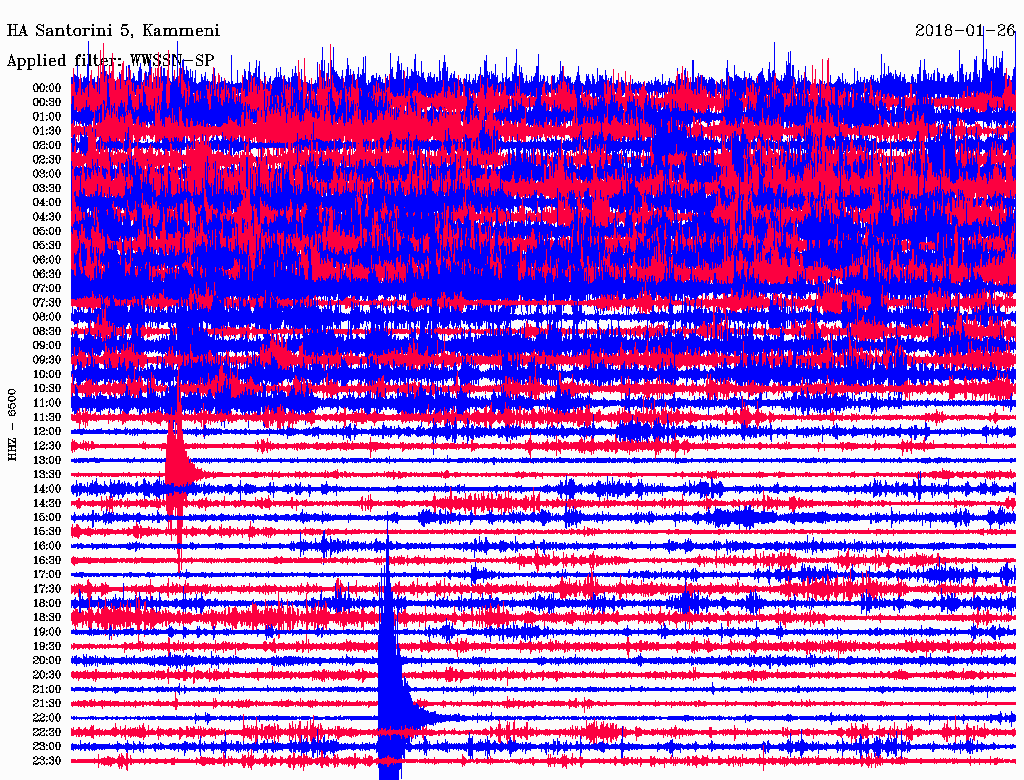Choose the 16:30 time label
Image resolution: width=1024 pixels, height=780 pixels.
coord(47,560)
